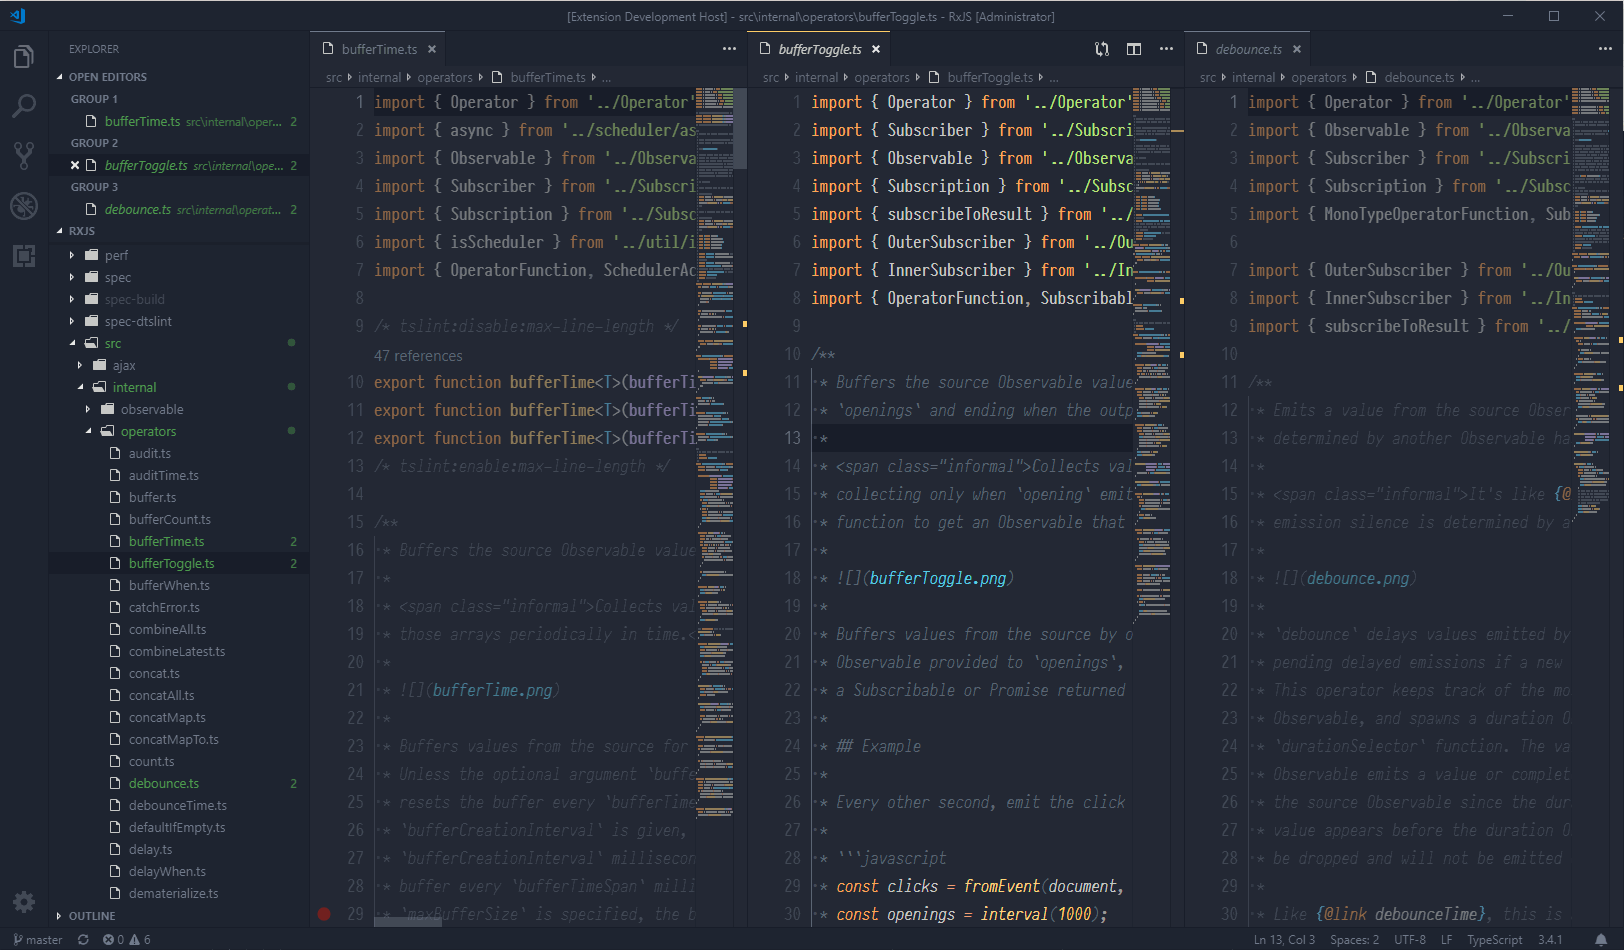Open more actions menu for debounce.ts editor
Image resolution: width=1624 pixels, height=950 pixels.
pyautogui.click(x=1606, y=48)
